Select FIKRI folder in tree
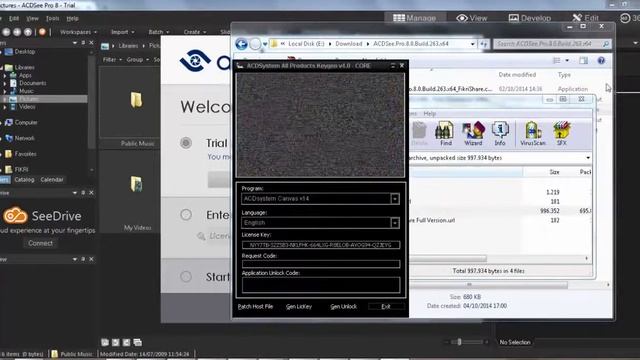Image resolution: width=640 pixels, height=360 pixels. tap(17, 169)
